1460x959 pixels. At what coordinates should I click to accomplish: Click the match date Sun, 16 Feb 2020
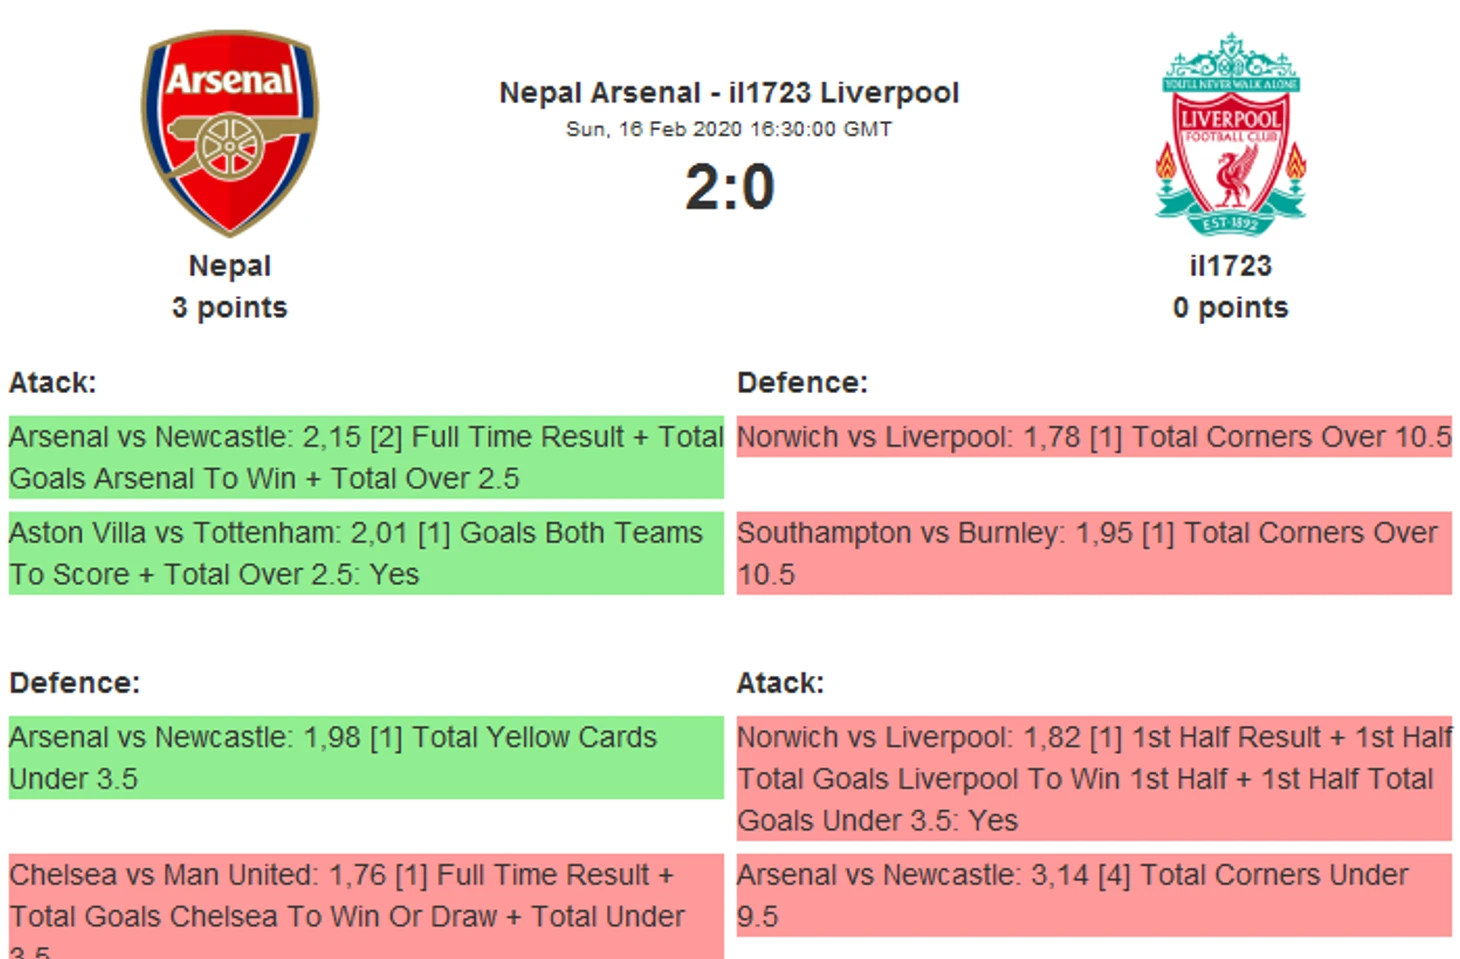654,129
